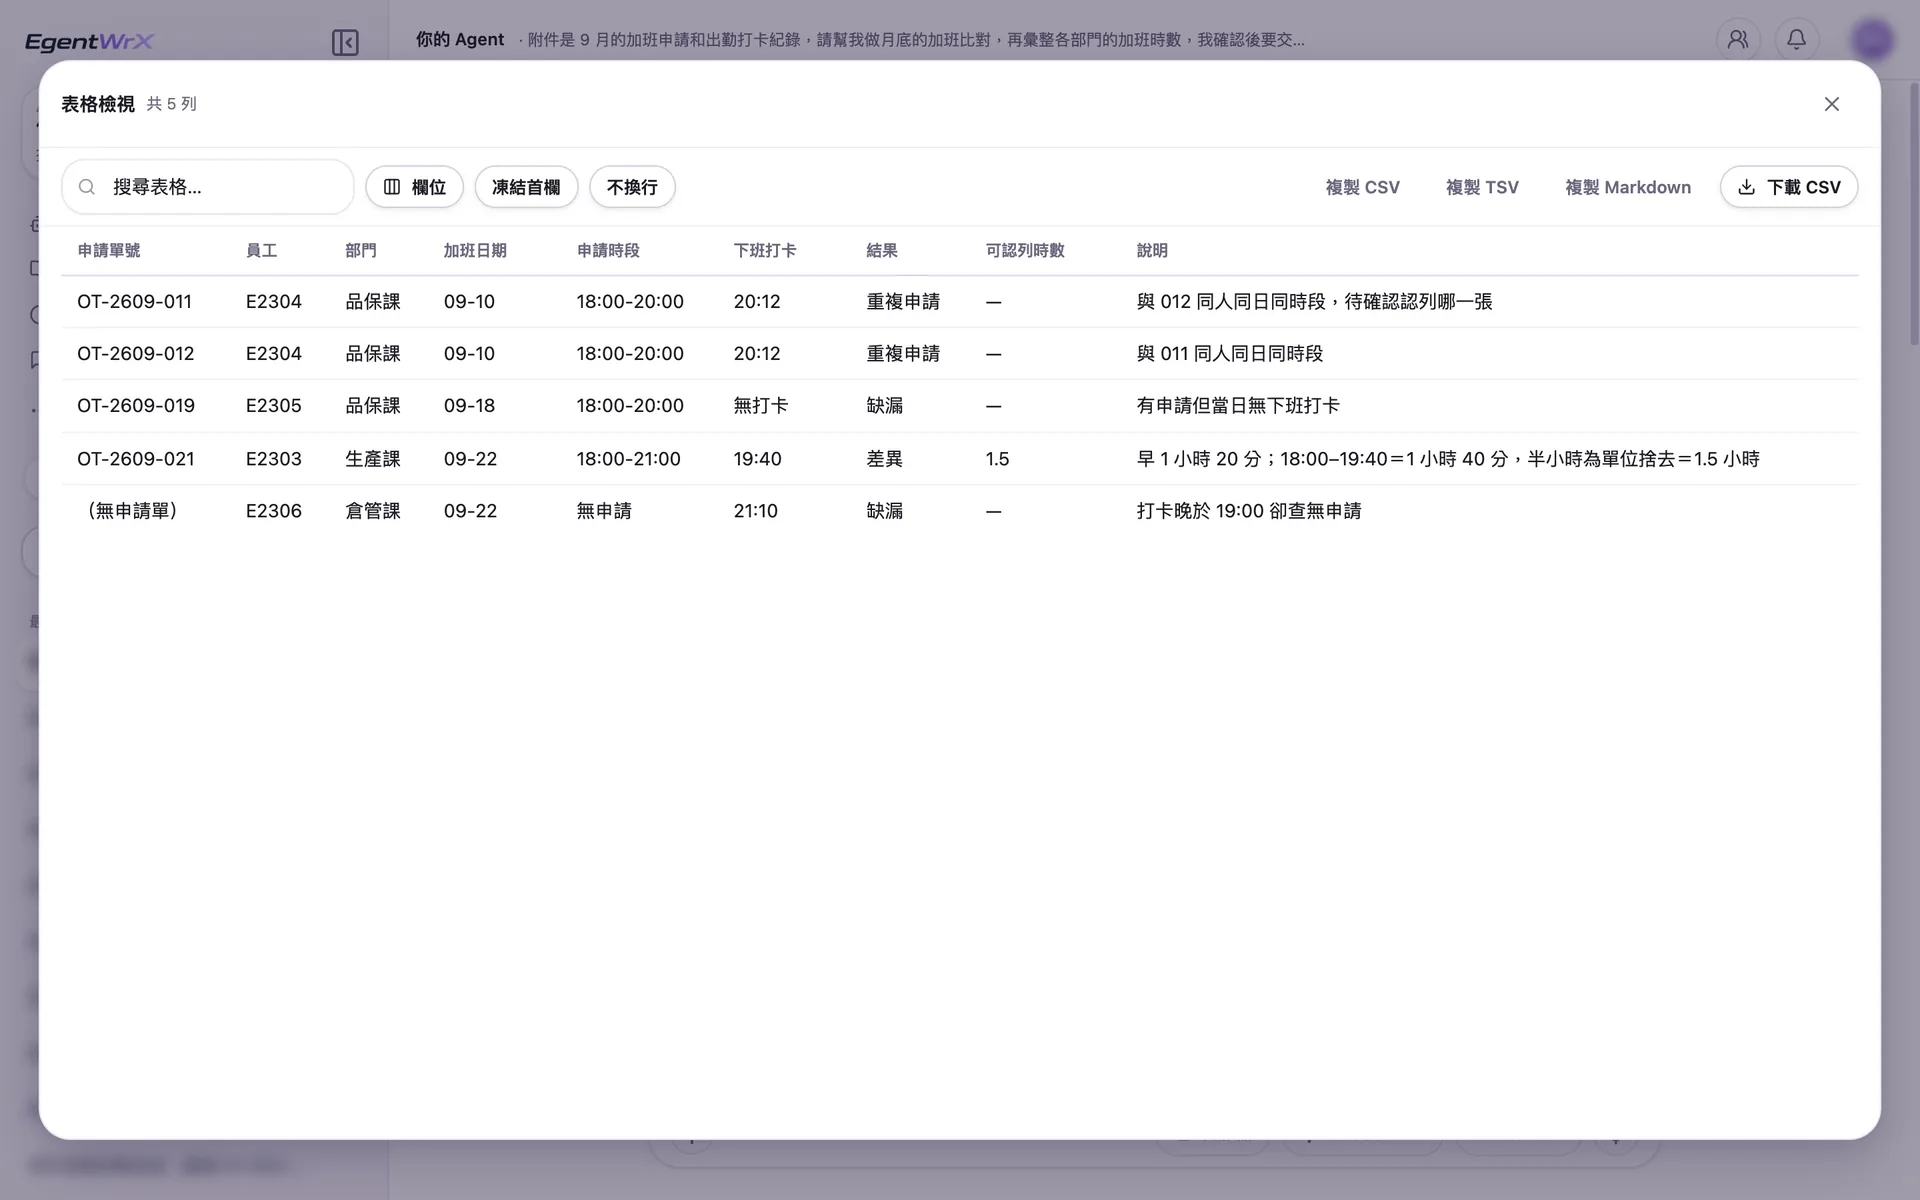Copy table using 複製 Markdown

pos(1628,187)
